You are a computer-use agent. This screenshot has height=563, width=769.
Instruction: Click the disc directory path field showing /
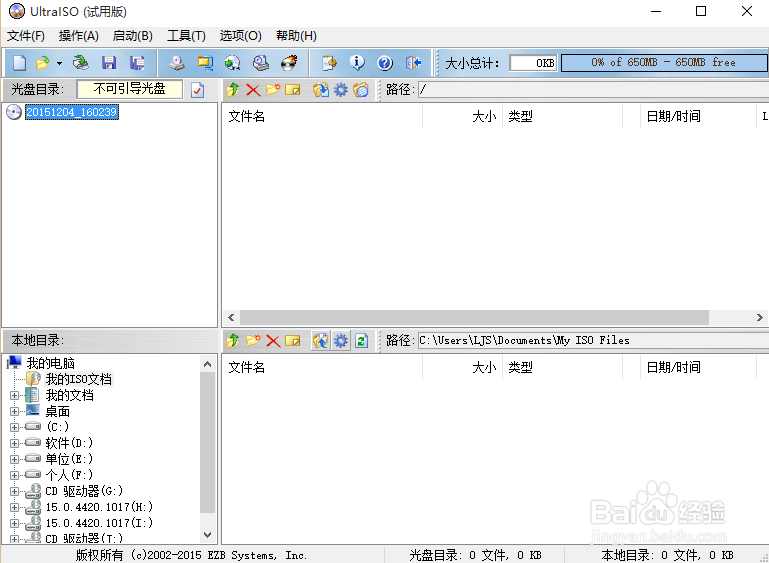pos(593,90)
